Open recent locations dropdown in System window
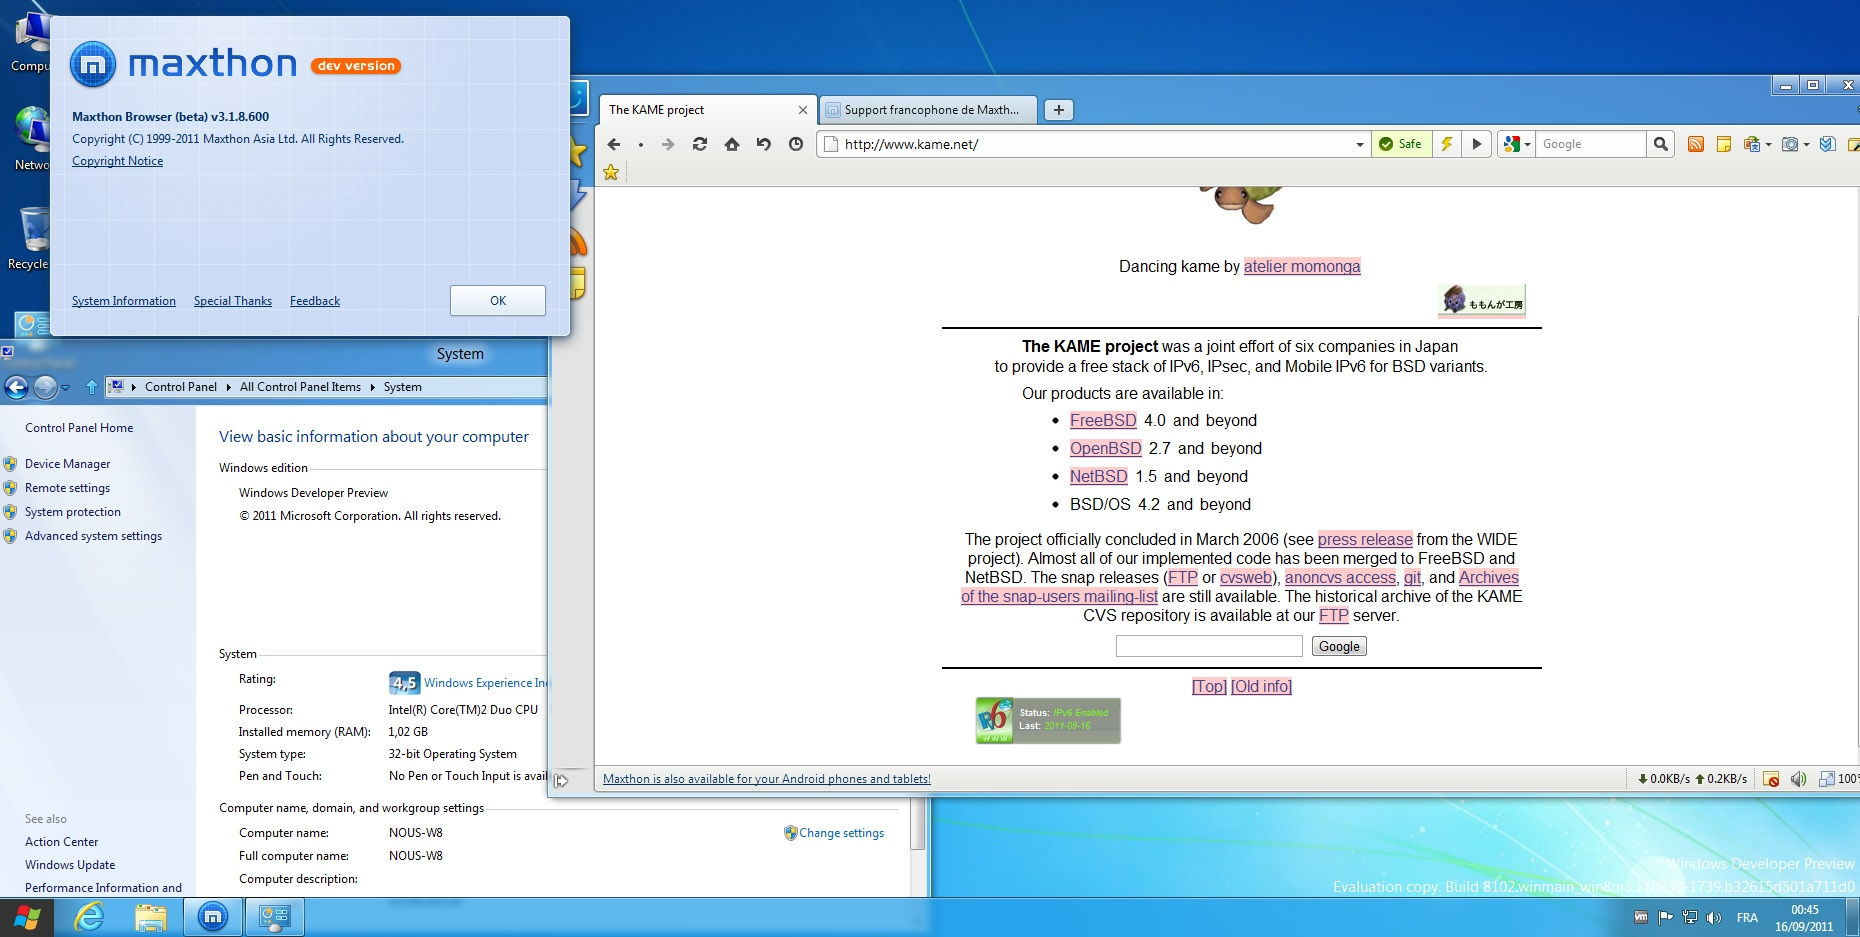 [x=66, y=387]
